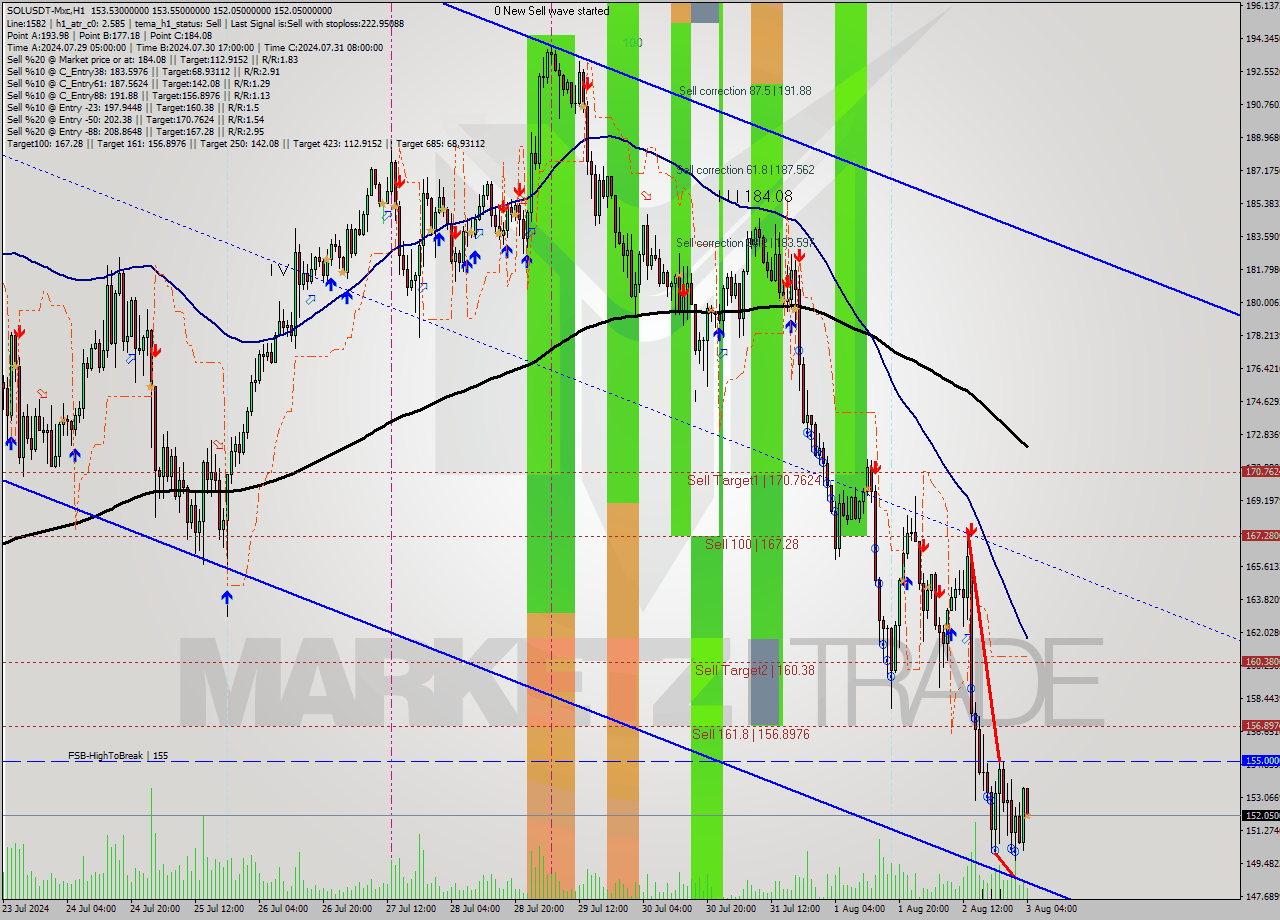Click the red 170.762 price axis marker
The width and height of the screenshot is (1280, 920).
[1260, 471]
